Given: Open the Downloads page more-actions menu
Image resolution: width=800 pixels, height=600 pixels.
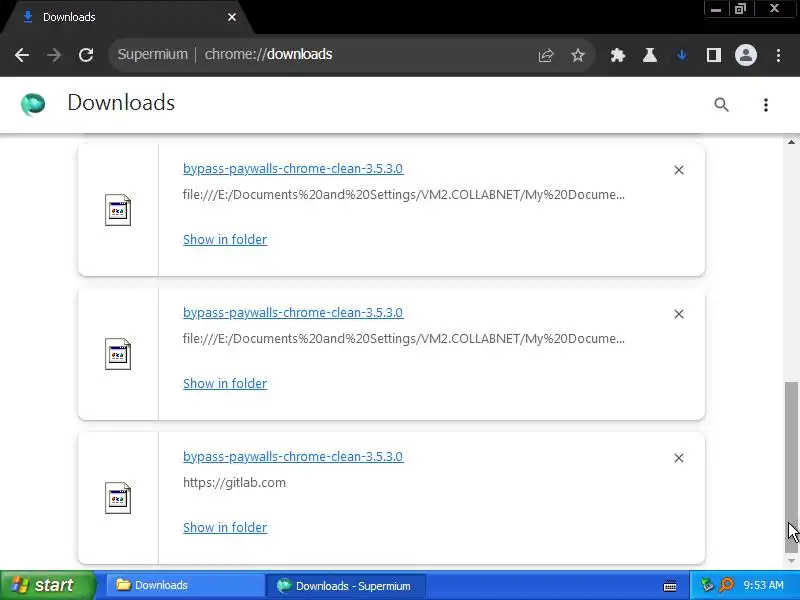Looking at the screenshot, I should click(x=765, y=105).
